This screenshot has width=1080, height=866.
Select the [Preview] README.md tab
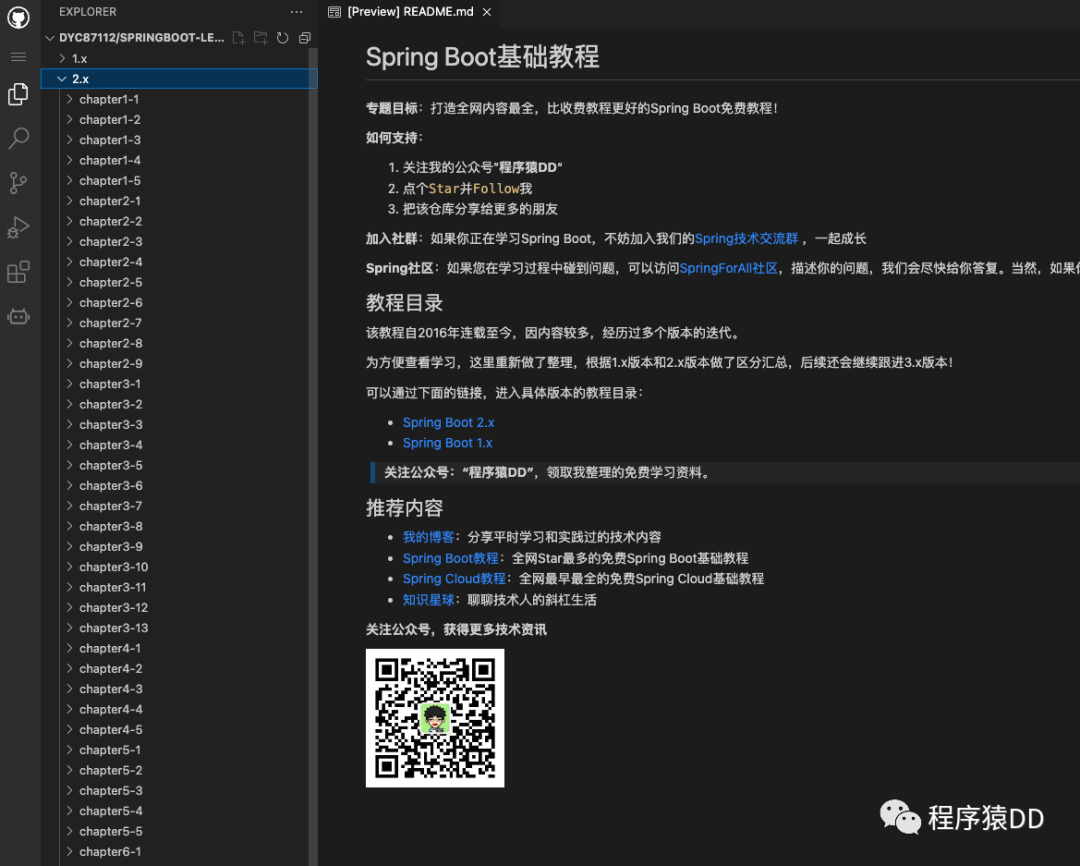click(411, 12)
